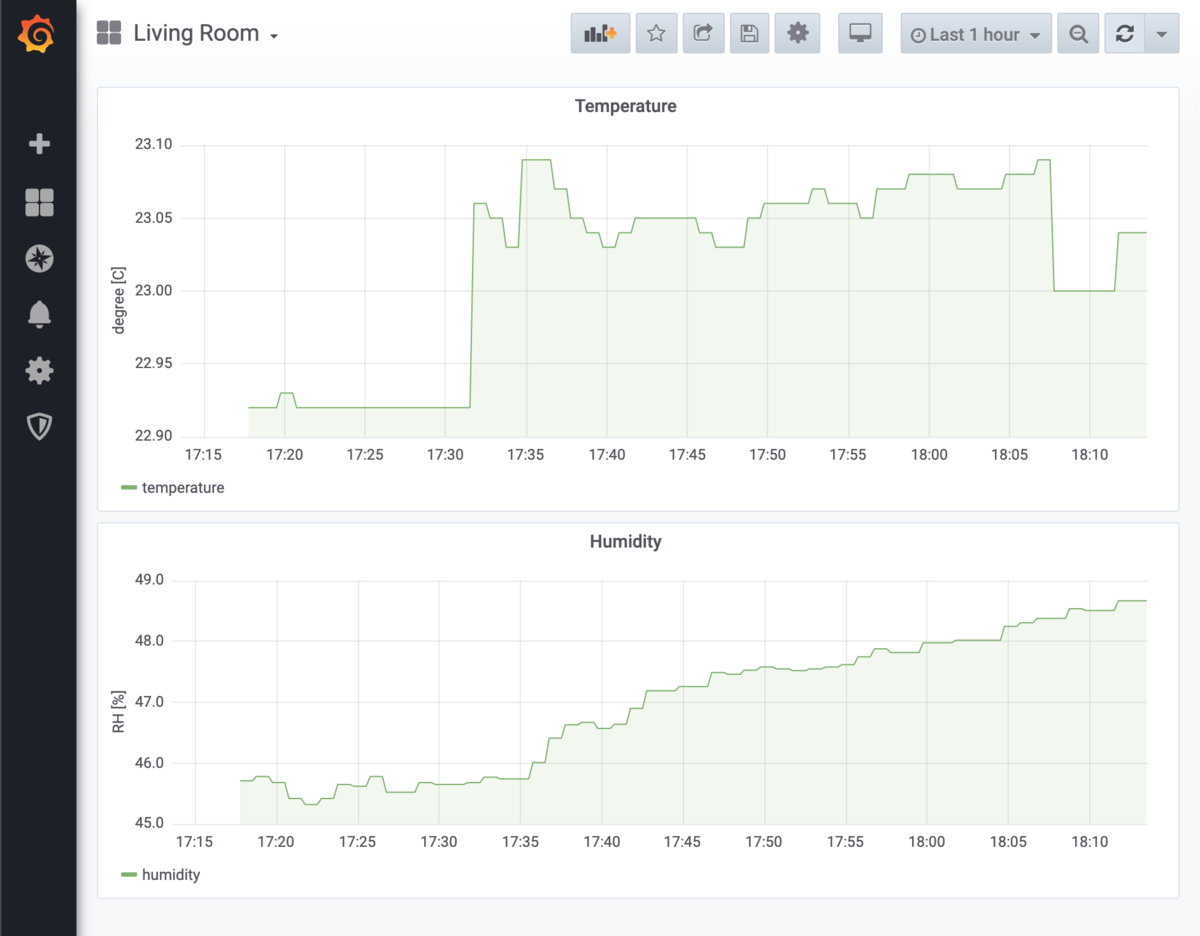Save the dashboard
Viewport: 1200px width, 936px height.
click(750, 34)
